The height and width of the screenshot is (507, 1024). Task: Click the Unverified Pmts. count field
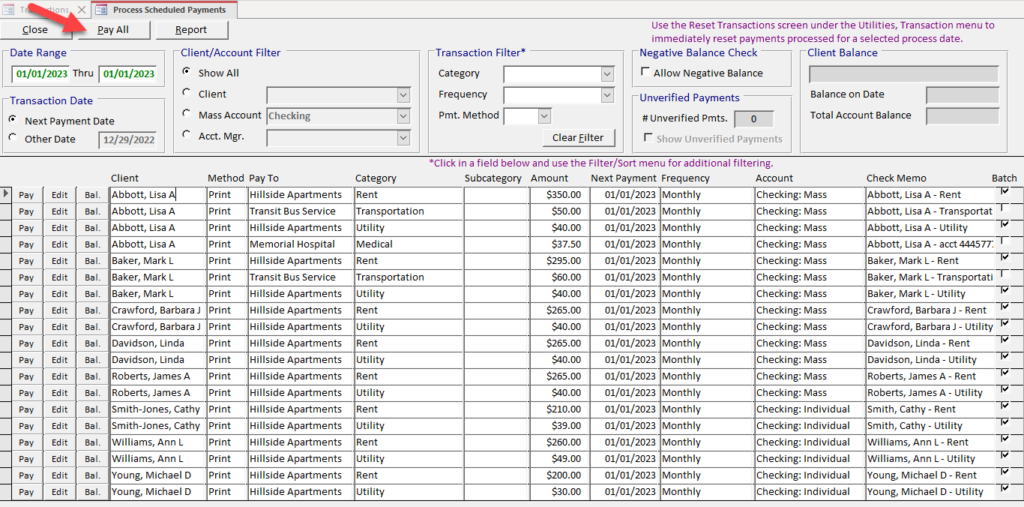click(x=754, y=119)
